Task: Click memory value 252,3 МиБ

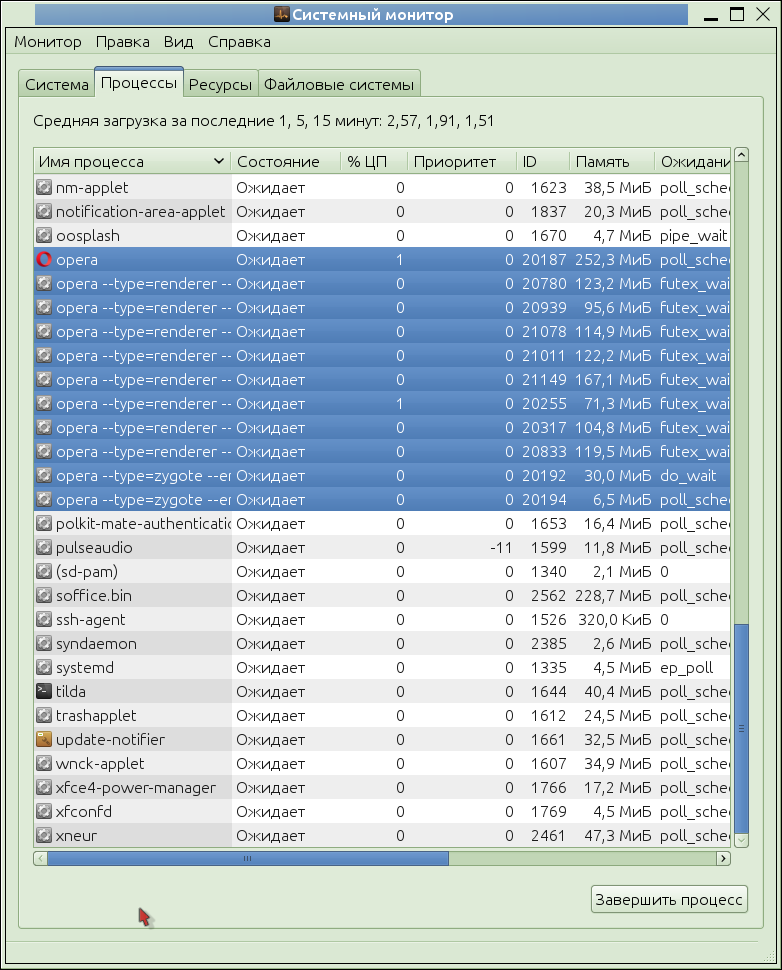Action: pyautogui.click(x=613, y=260)
